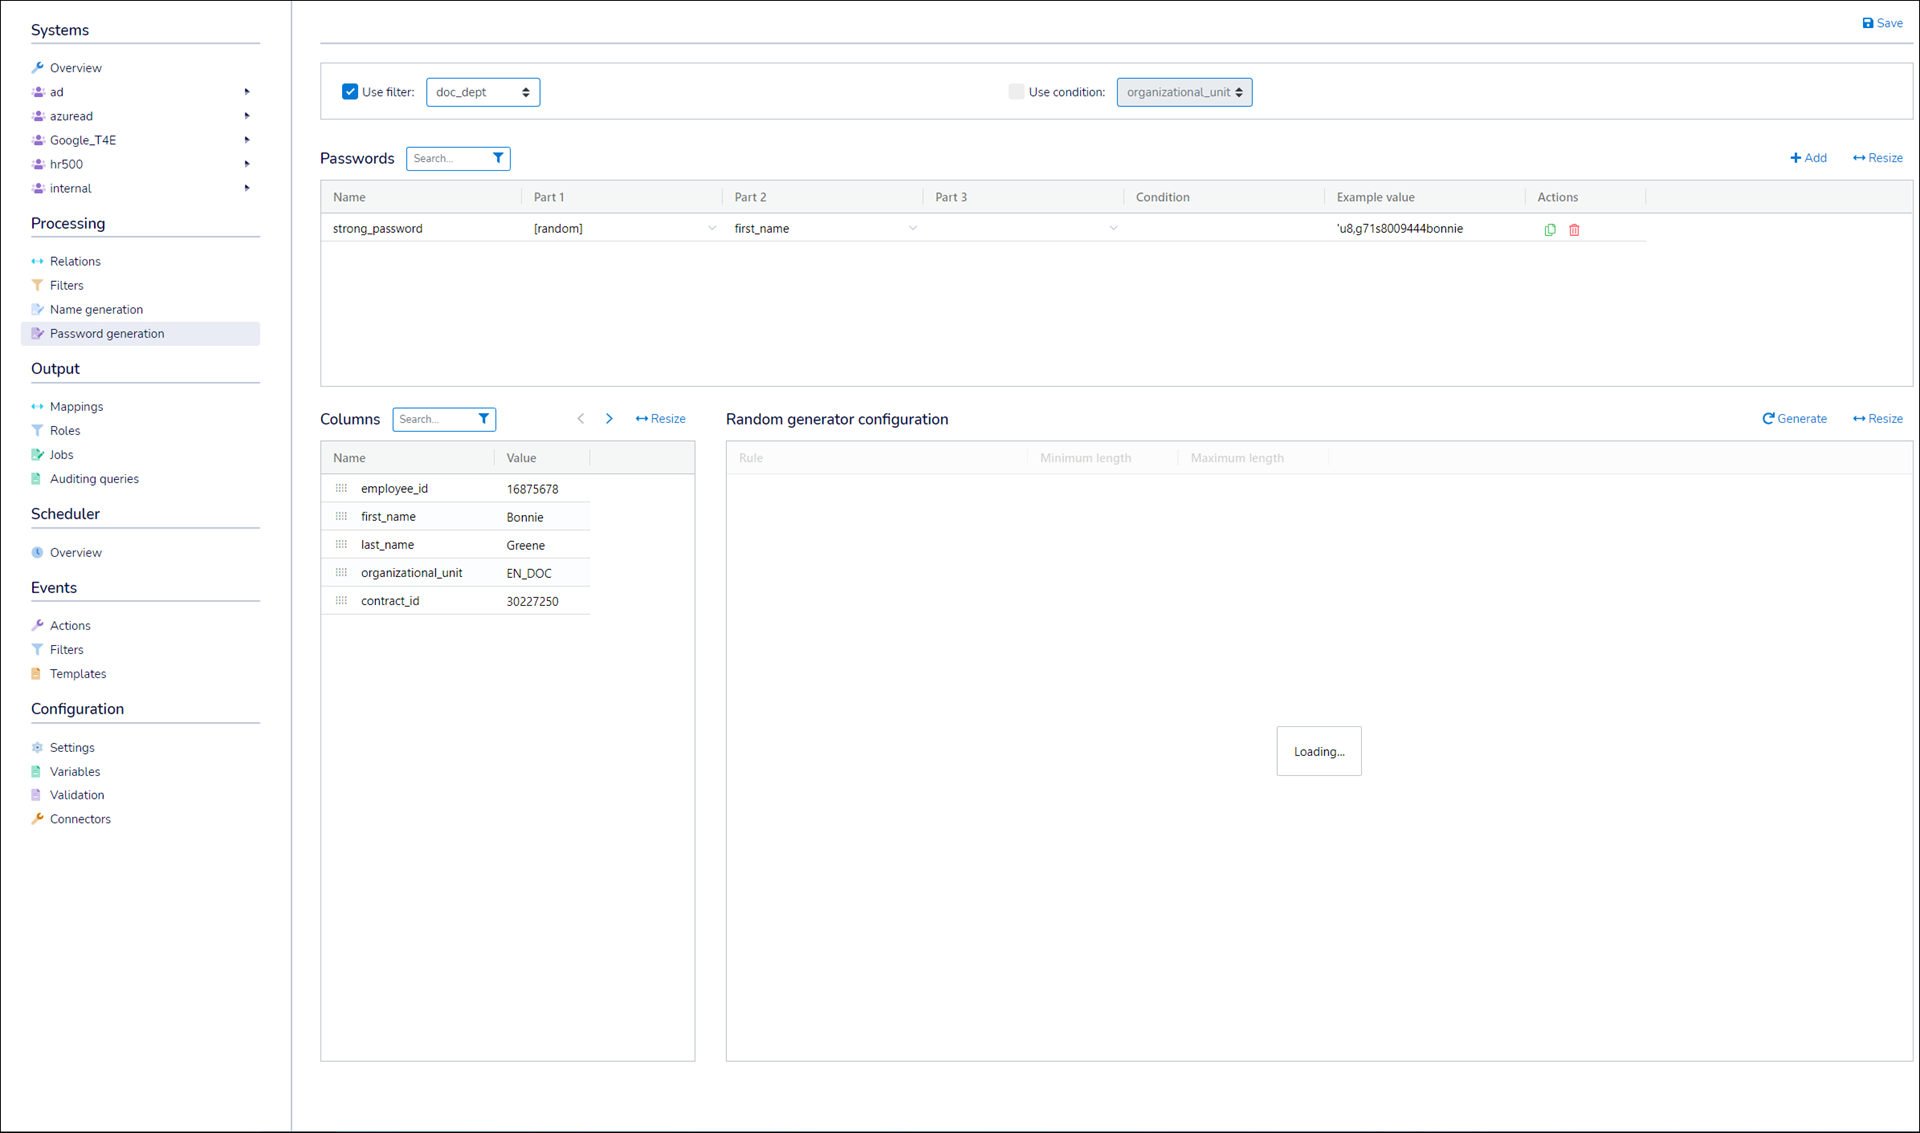The width and height of the screenshot is (1920, 1133).
Task: Click Add to create a password
Action: [1808, 158]
